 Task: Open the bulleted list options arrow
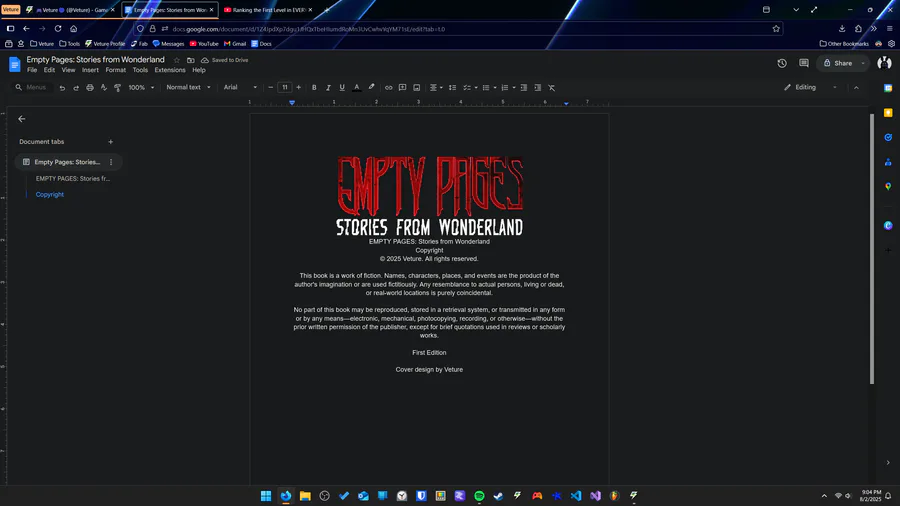495,88
